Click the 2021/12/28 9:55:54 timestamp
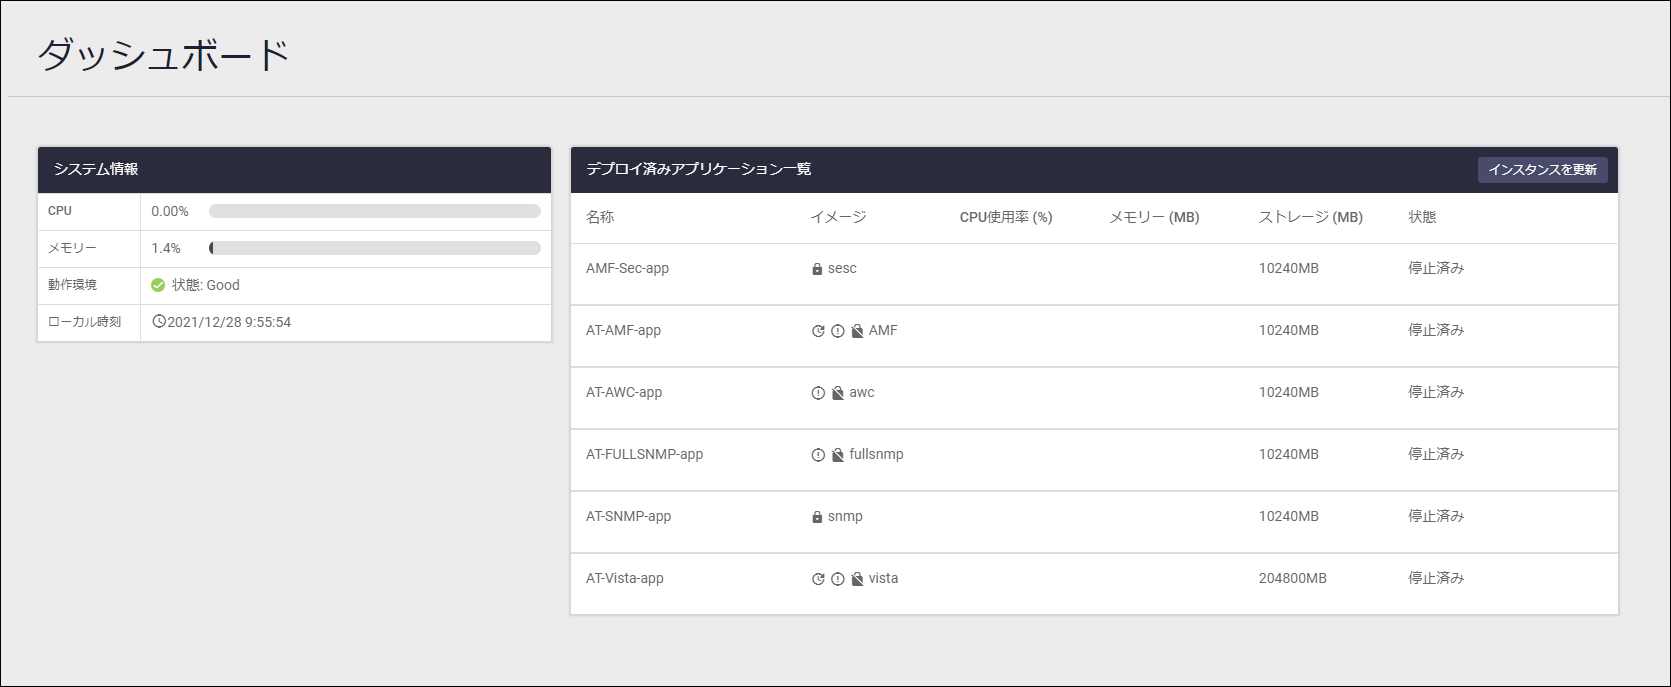The image size is (1671, 687). [229, 322]
